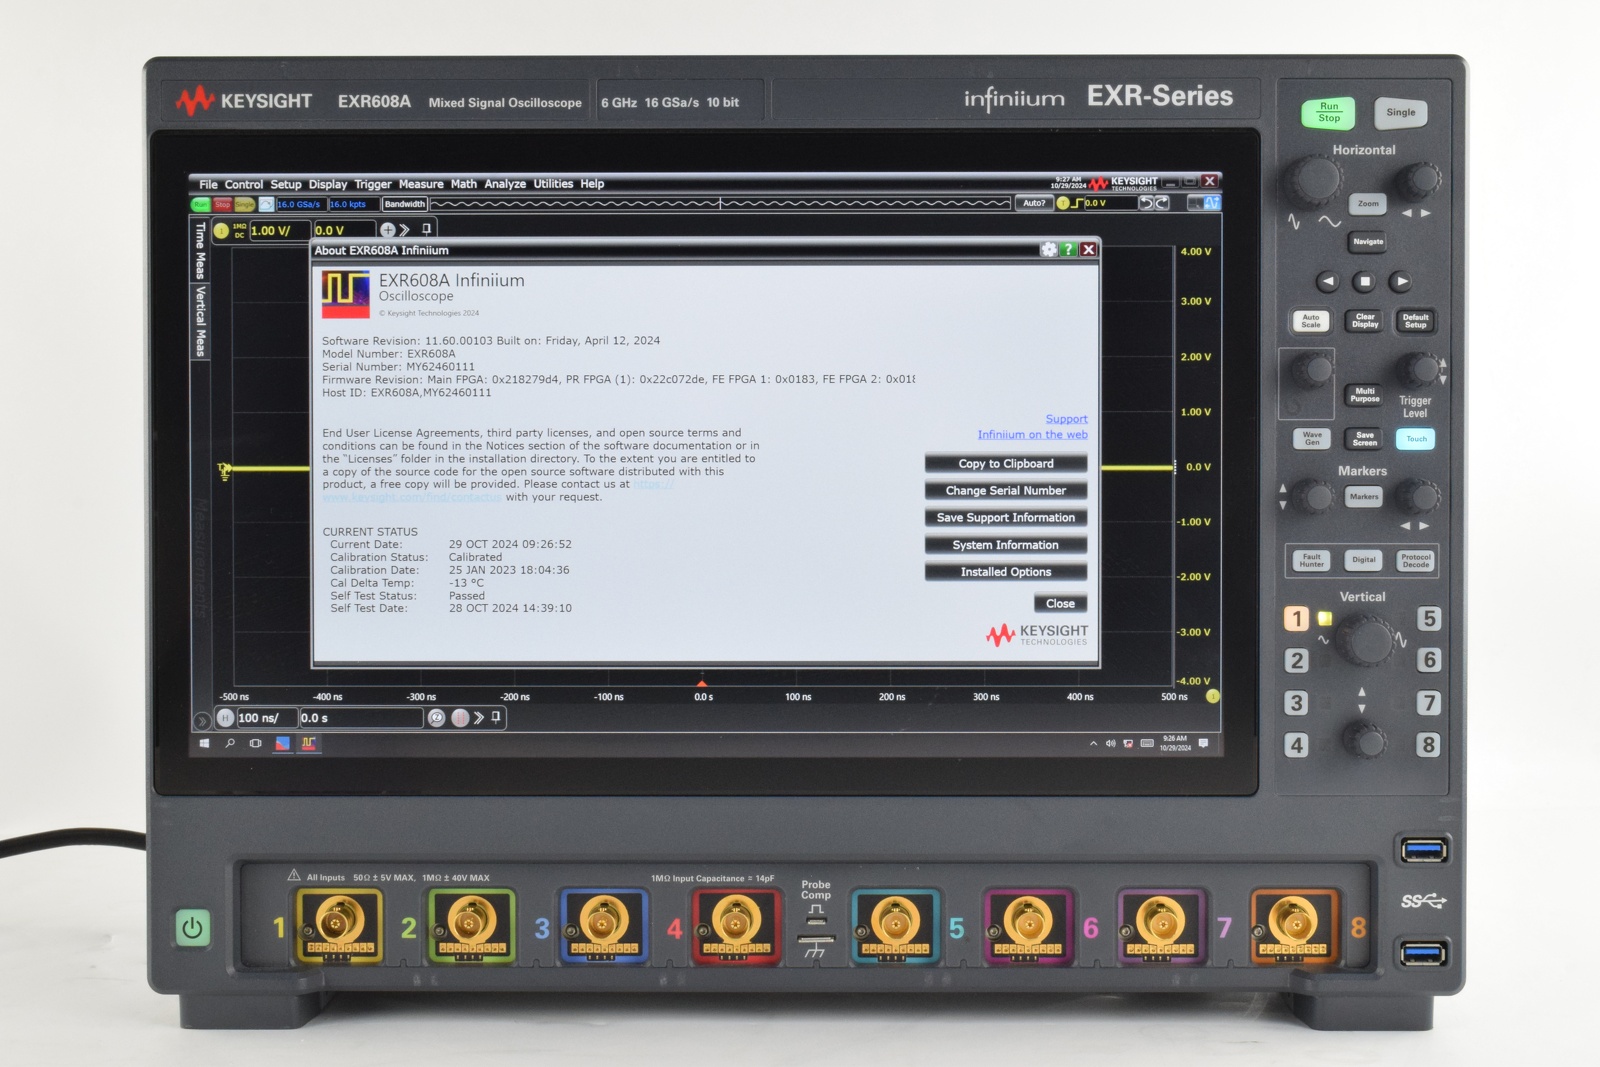Expand the horizontal bar double-chevron
This screenshot has width=1600, height=1067.
tap(479, 718)
